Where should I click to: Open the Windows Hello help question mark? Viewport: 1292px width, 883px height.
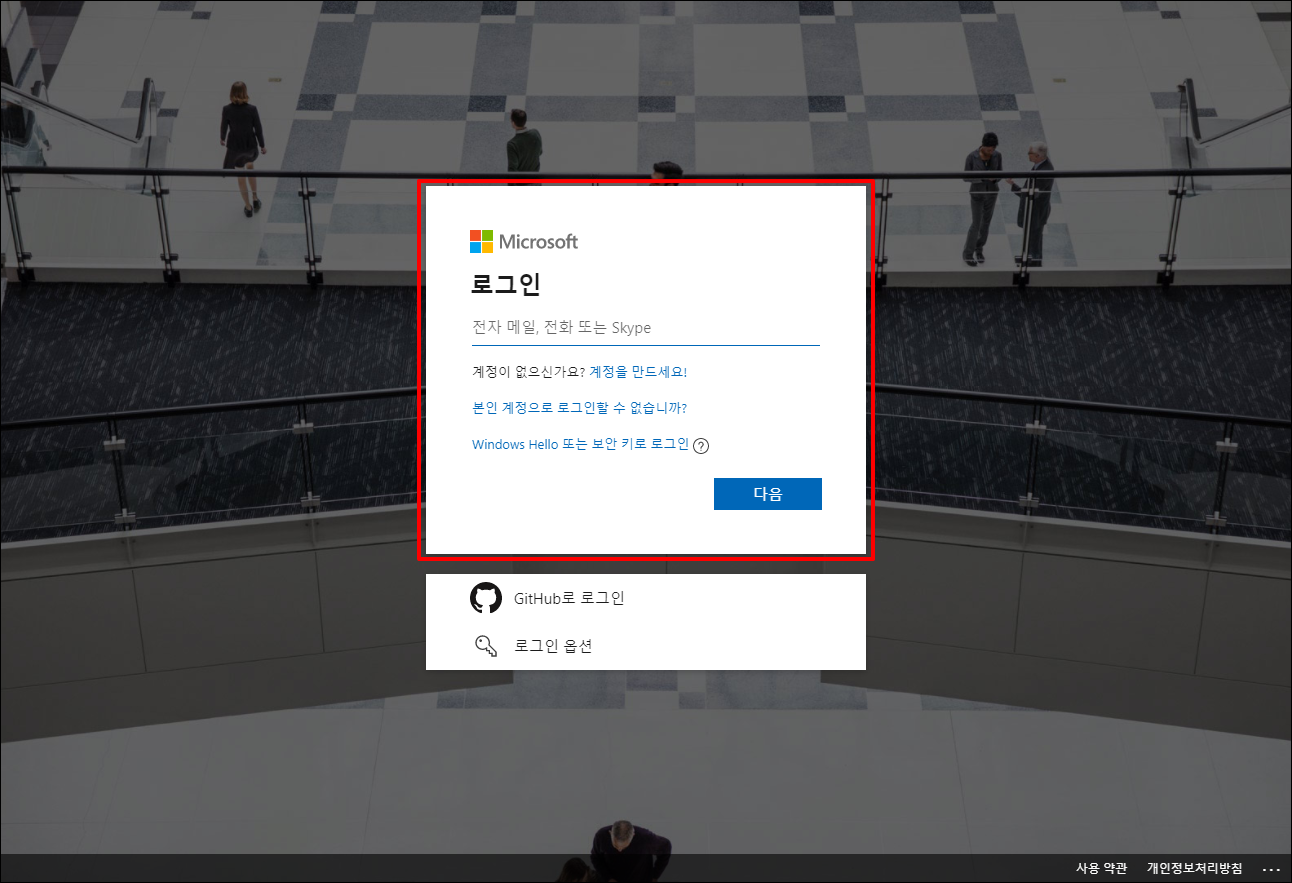coord(701,446)
